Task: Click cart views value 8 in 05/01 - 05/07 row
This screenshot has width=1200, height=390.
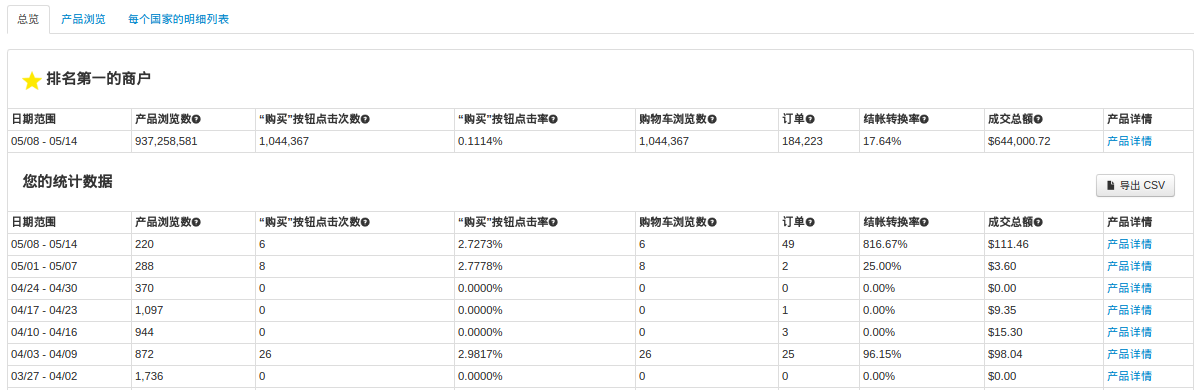Action: tap(642, 266)
